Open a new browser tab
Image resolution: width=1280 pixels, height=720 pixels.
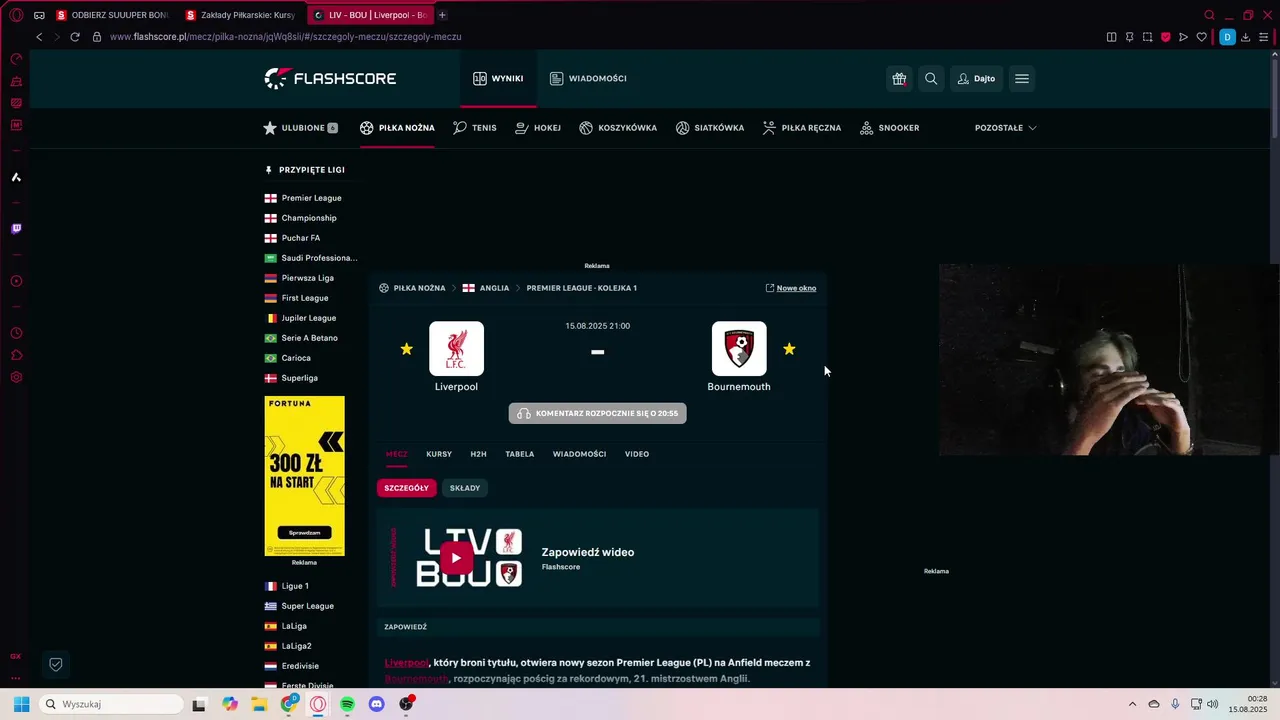click(x=442, y=15)
